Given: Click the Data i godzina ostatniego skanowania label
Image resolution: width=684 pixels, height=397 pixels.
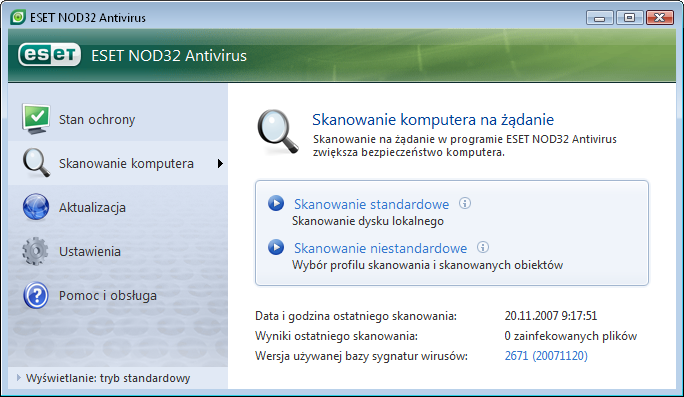Looking at the screenshot, I should click(x=356, y=316).
